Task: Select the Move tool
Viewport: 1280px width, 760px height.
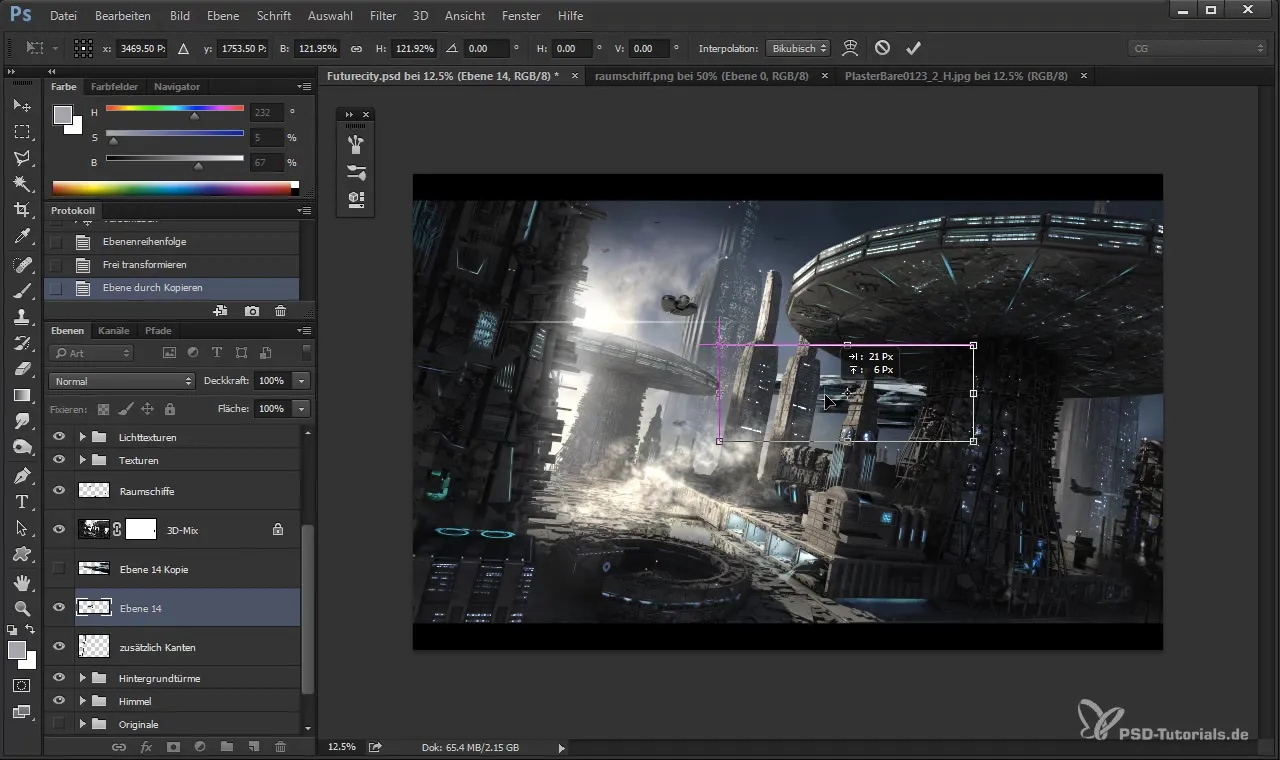Action: pos(22,105)
